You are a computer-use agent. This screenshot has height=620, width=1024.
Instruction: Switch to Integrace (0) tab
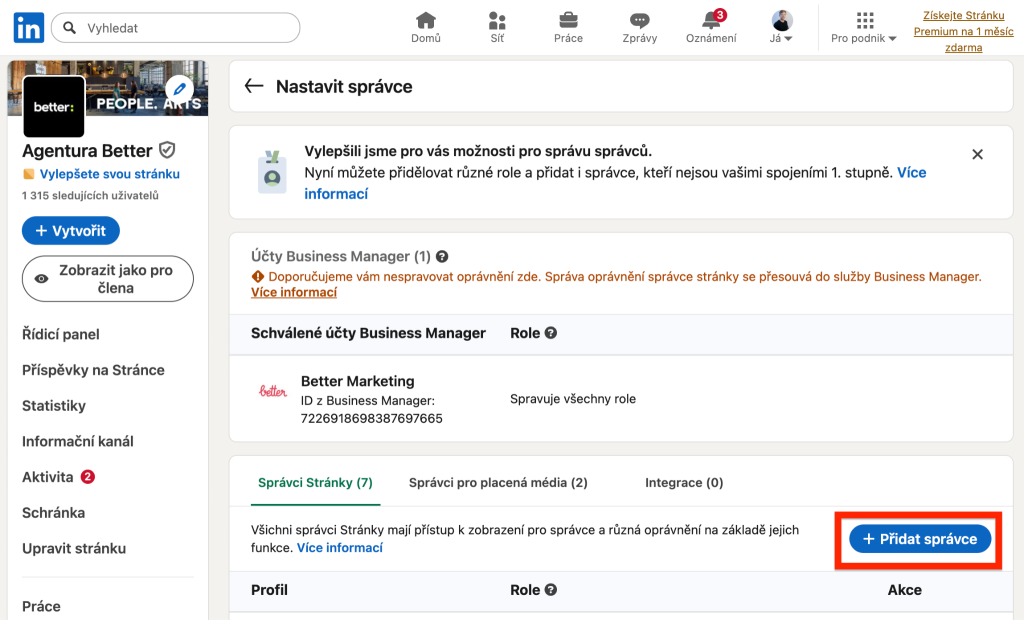[x=684, y=483]
